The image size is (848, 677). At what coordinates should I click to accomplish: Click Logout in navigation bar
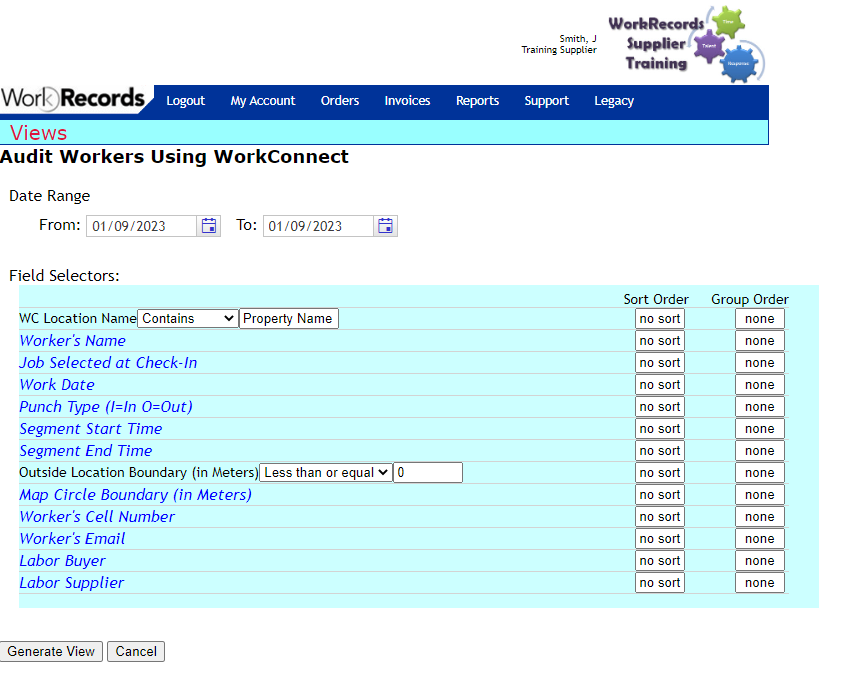(x=186, y=101)
